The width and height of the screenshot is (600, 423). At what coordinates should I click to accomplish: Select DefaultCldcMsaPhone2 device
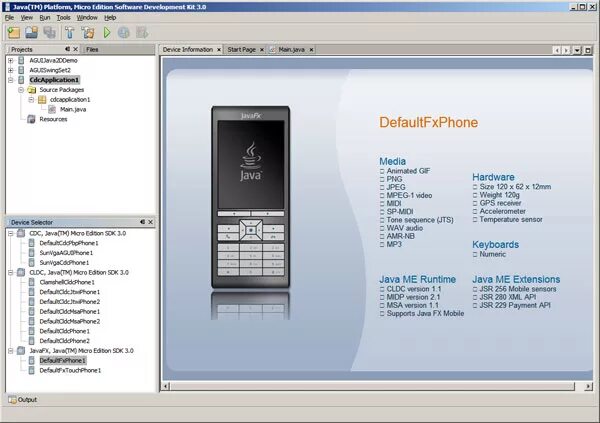(70, 322)
